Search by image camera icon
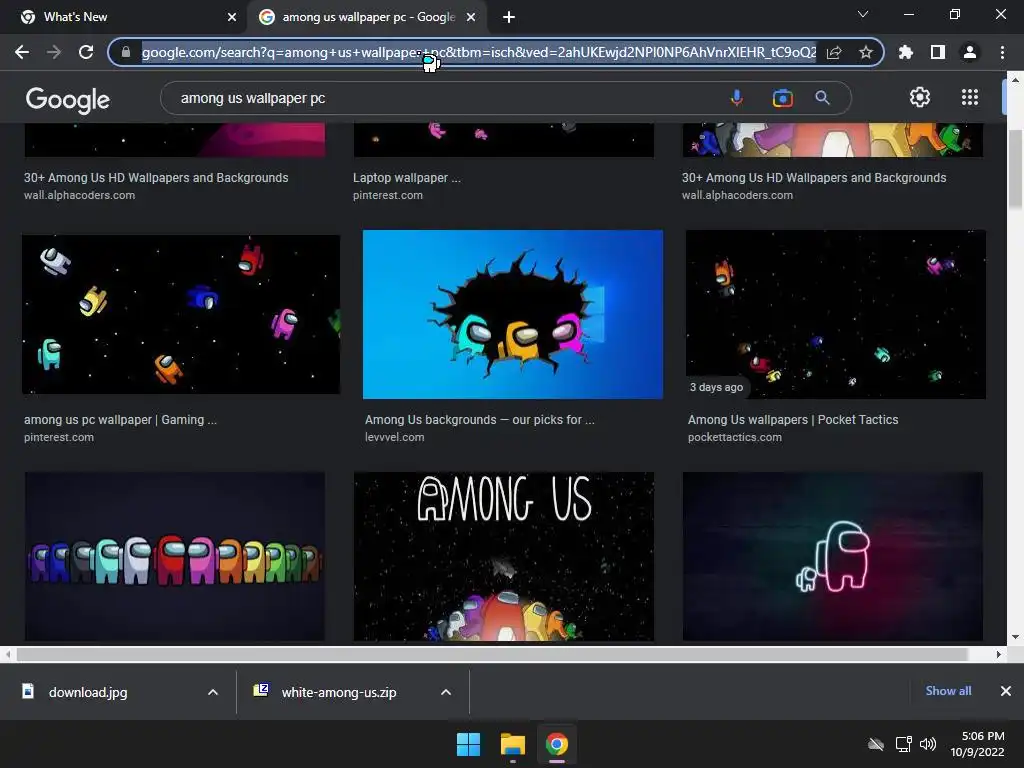The width and height of the screenshot is (1024, 768). pos(782,98)
